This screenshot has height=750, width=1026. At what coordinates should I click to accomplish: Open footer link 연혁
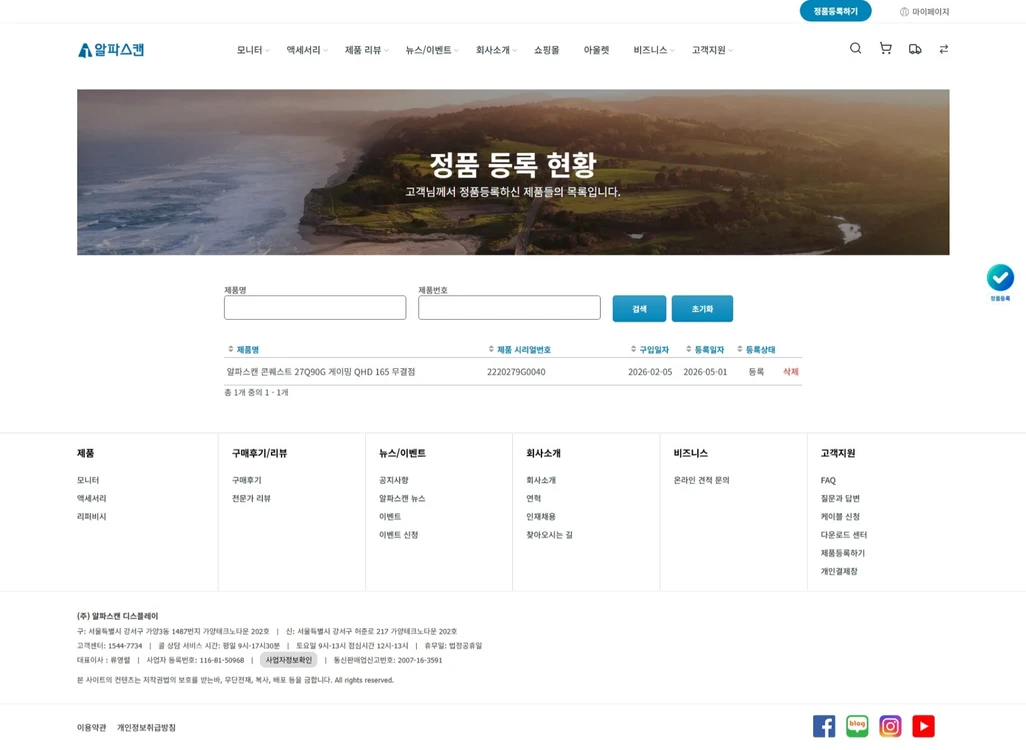click(534, 499)
